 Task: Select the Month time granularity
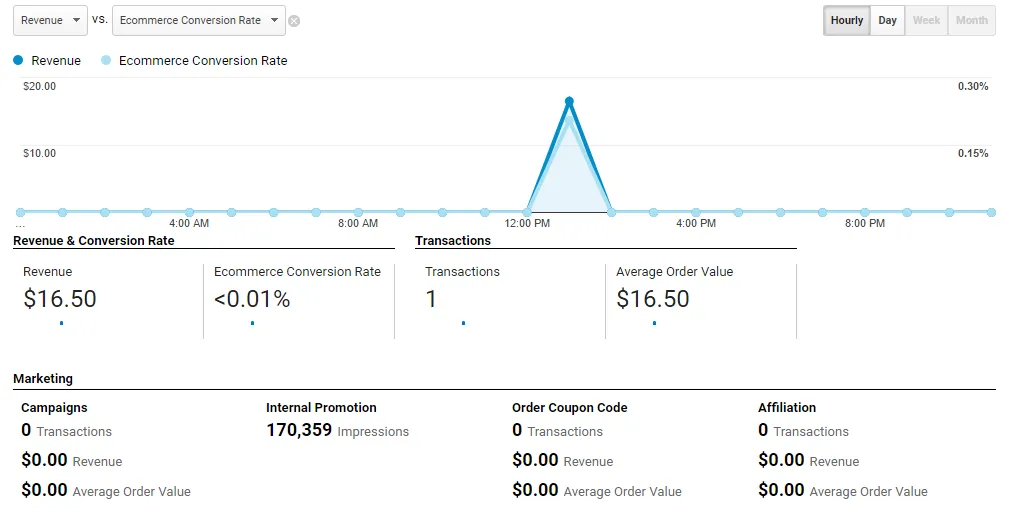coord(971,20)
